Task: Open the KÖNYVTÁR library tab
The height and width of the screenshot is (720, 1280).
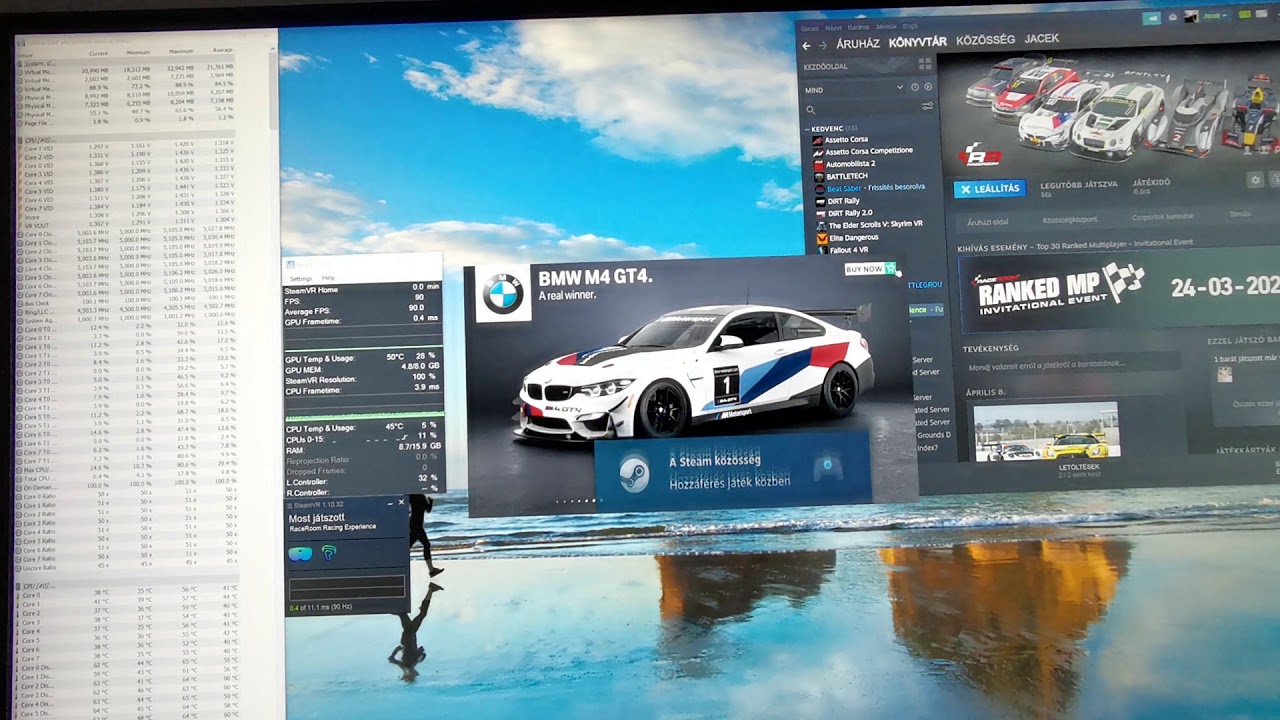Action: tap(917, 42)
